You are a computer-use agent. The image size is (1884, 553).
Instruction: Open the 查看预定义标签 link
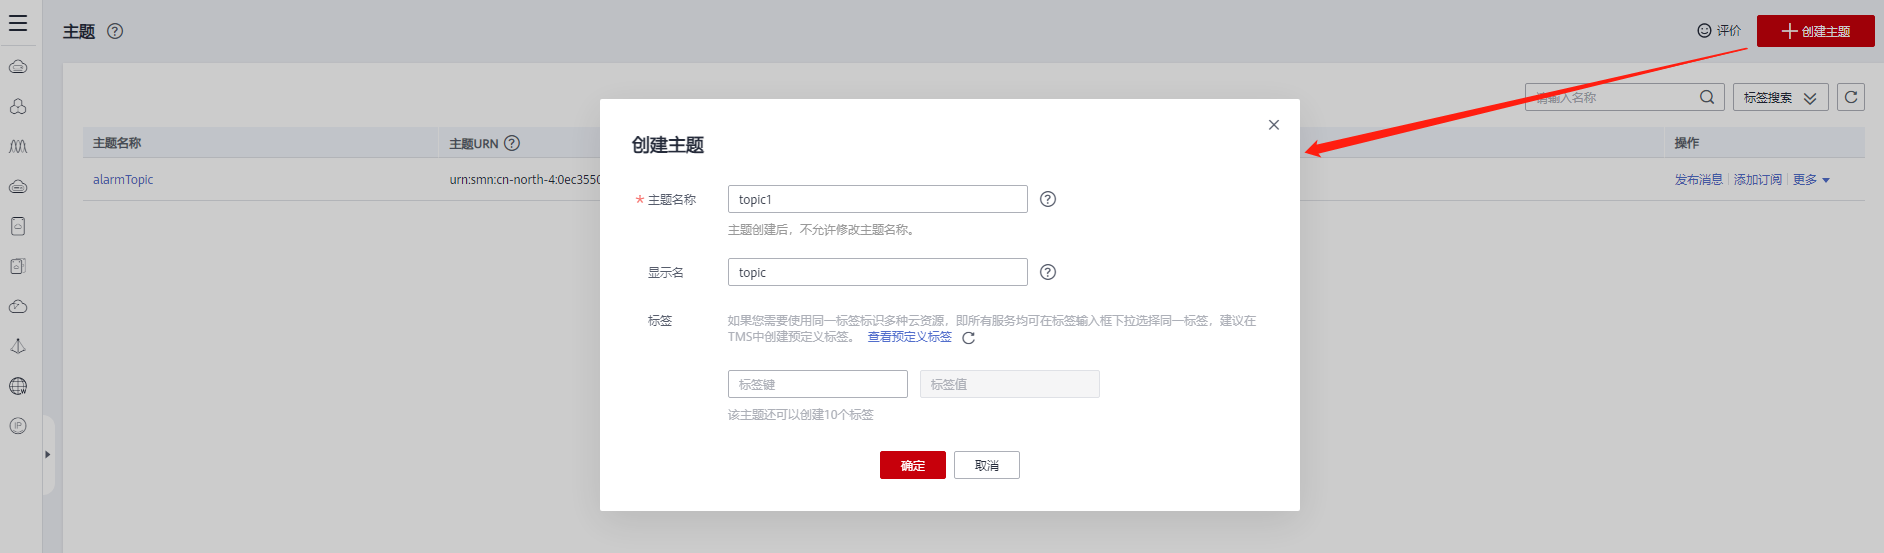click(x=909, y=337)
